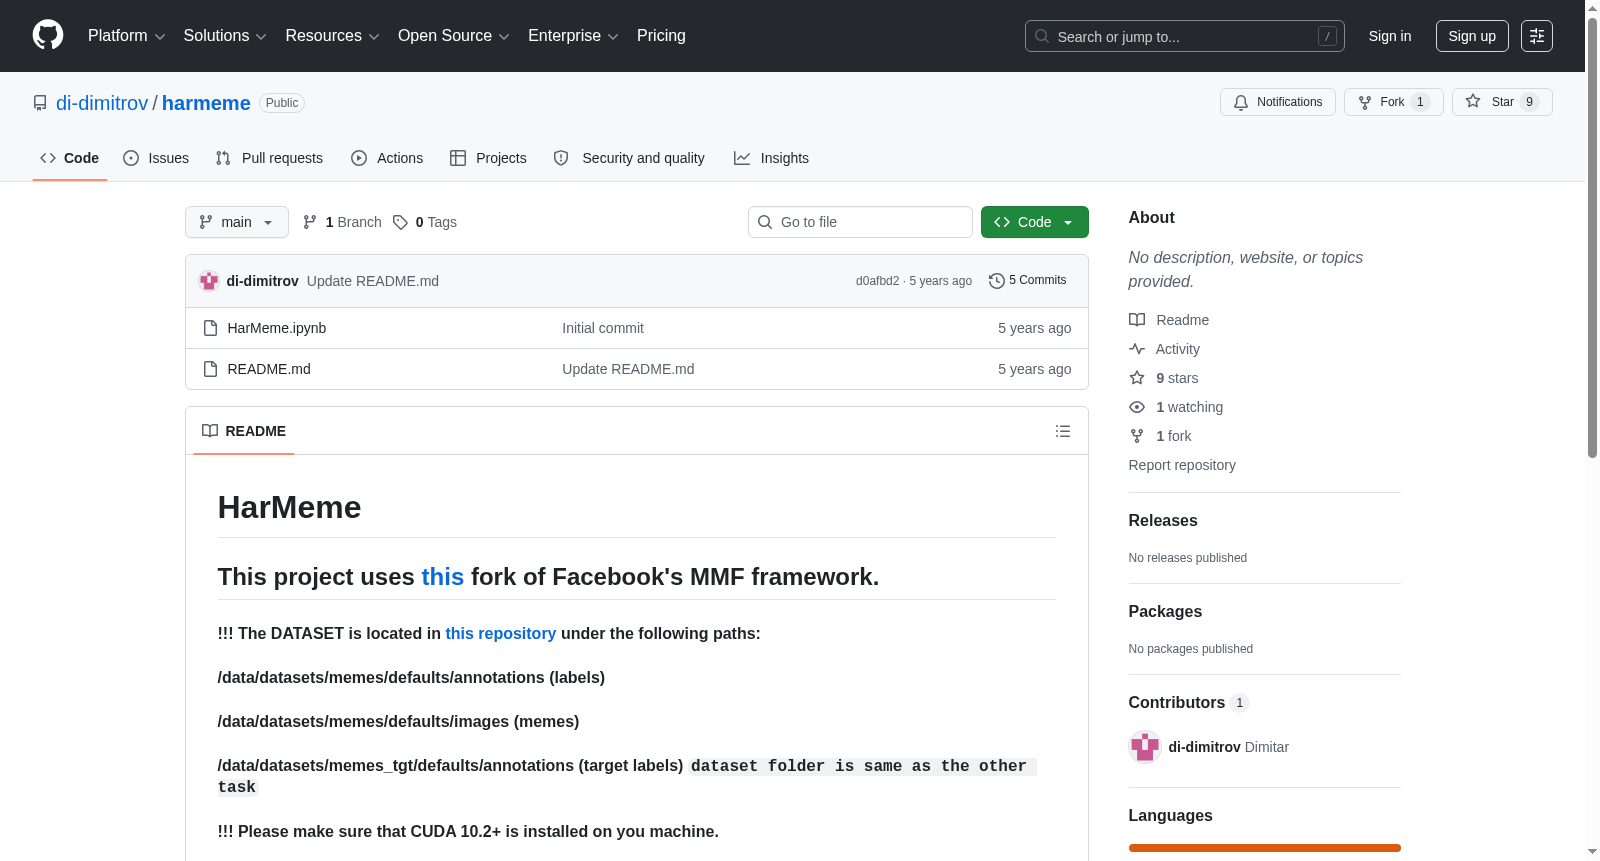Open the Pricing page link
This screenshot has height=861, width=1600.
click(x=661, y=36)
